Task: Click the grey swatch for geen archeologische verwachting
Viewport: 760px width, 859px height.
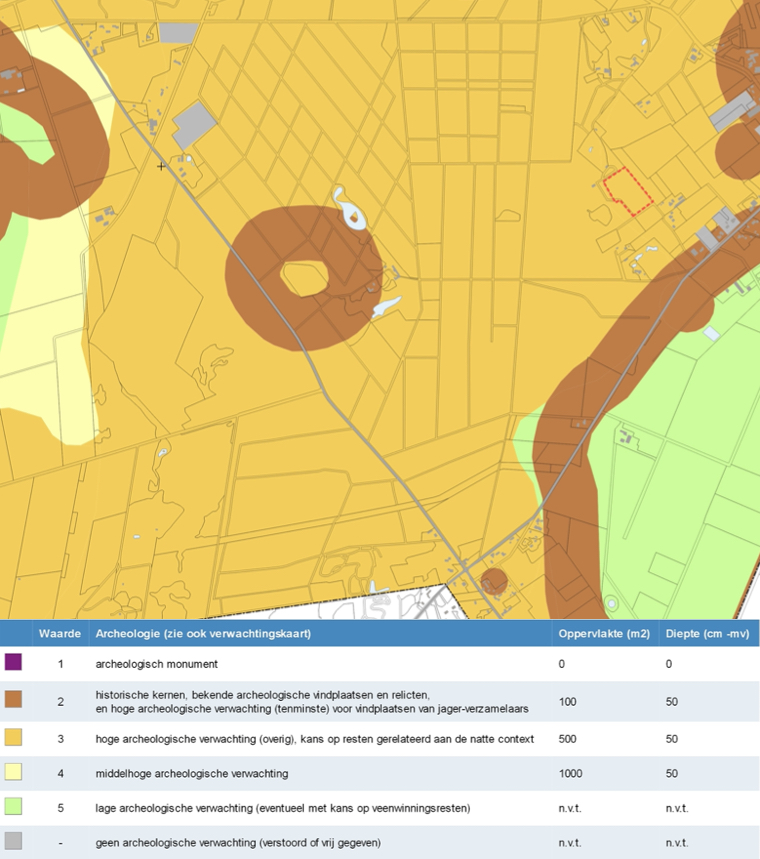Action: (13, 841)
